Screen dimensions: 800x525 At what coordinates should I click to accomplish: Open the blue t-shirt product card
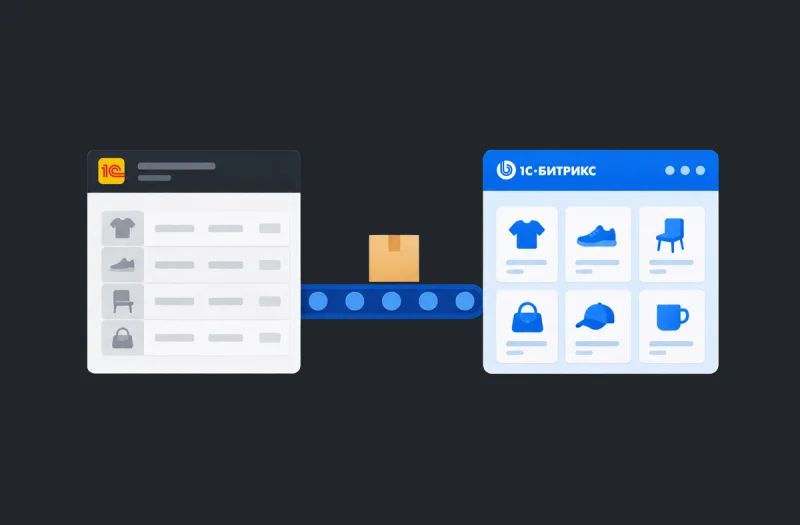(527, 244)
